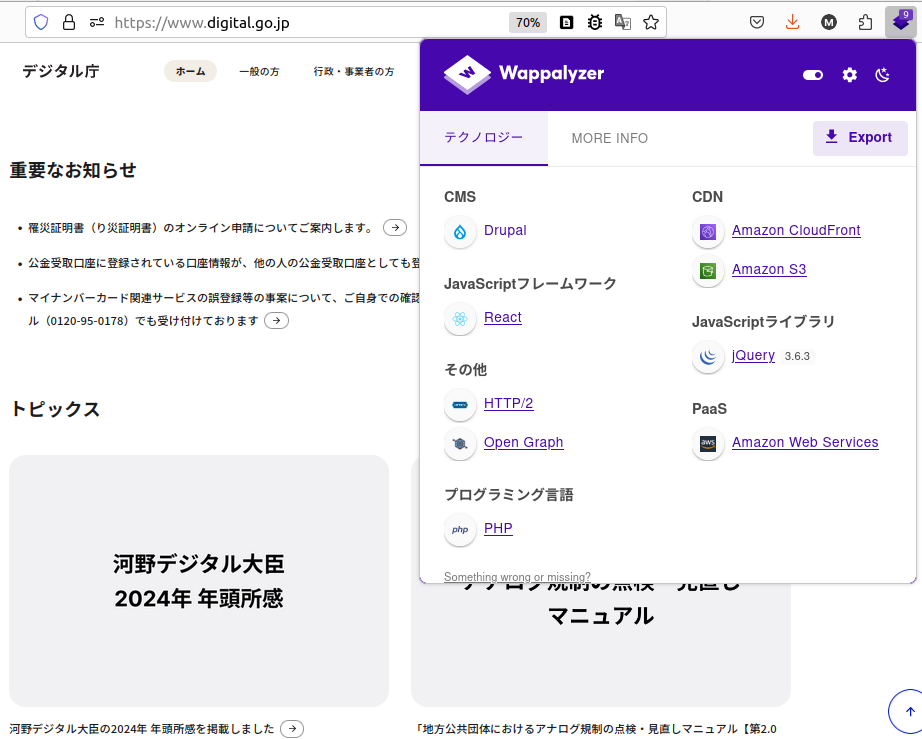Click the JavaScriptフレームワーク category heading

tap(530, 283)
